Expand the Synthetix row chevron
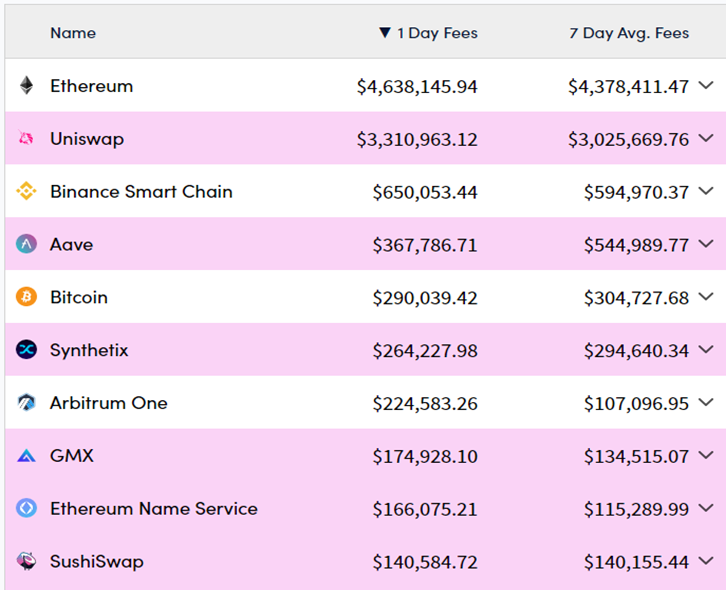 [x=706, y=350]
